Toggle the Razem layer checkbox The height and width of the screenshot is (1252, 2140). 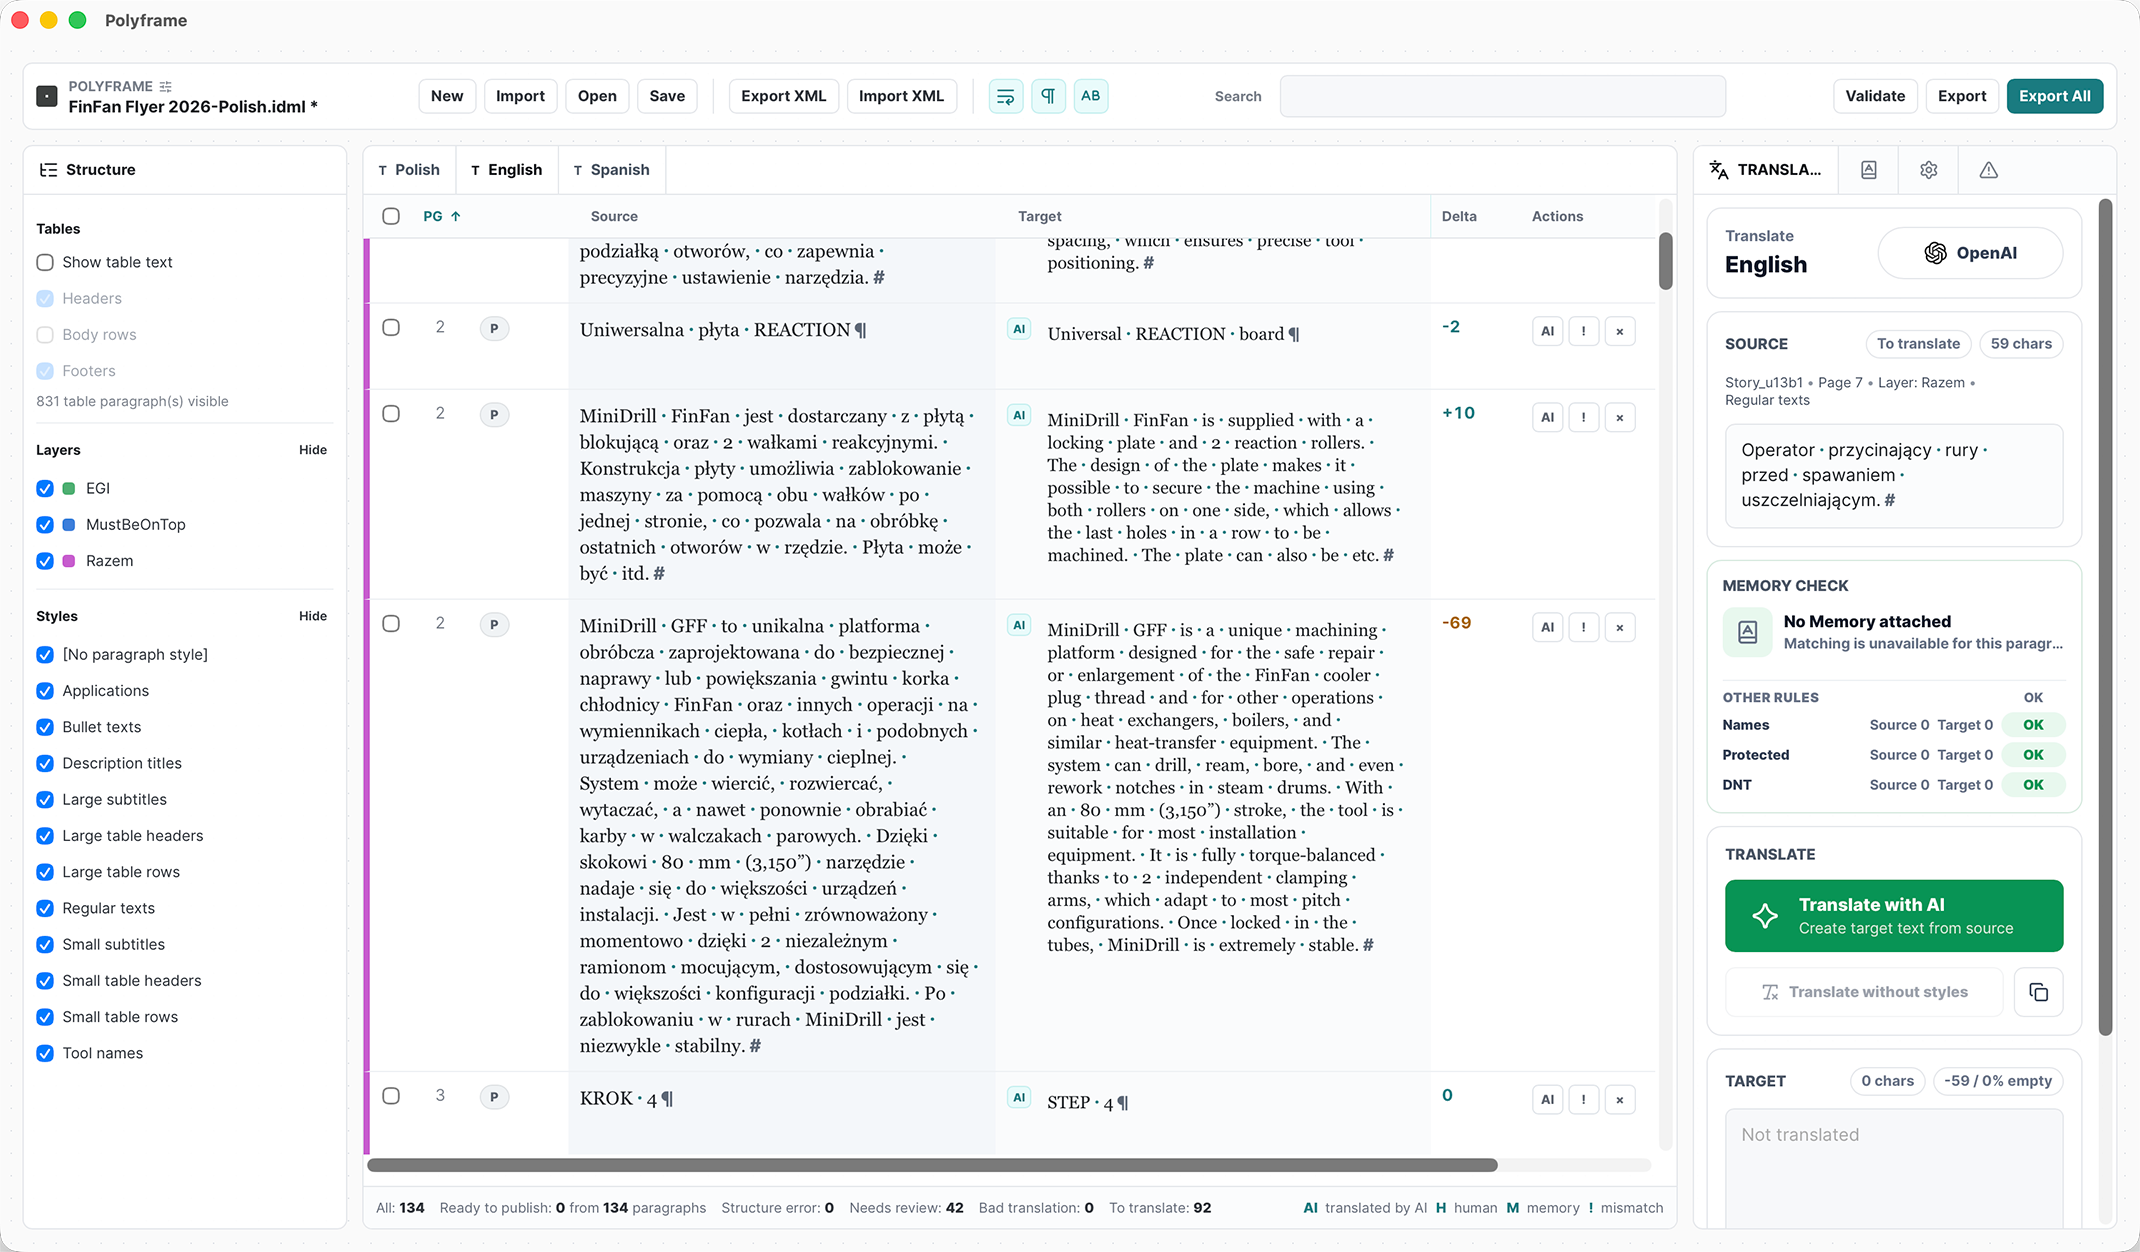click(x=45, y=561)
